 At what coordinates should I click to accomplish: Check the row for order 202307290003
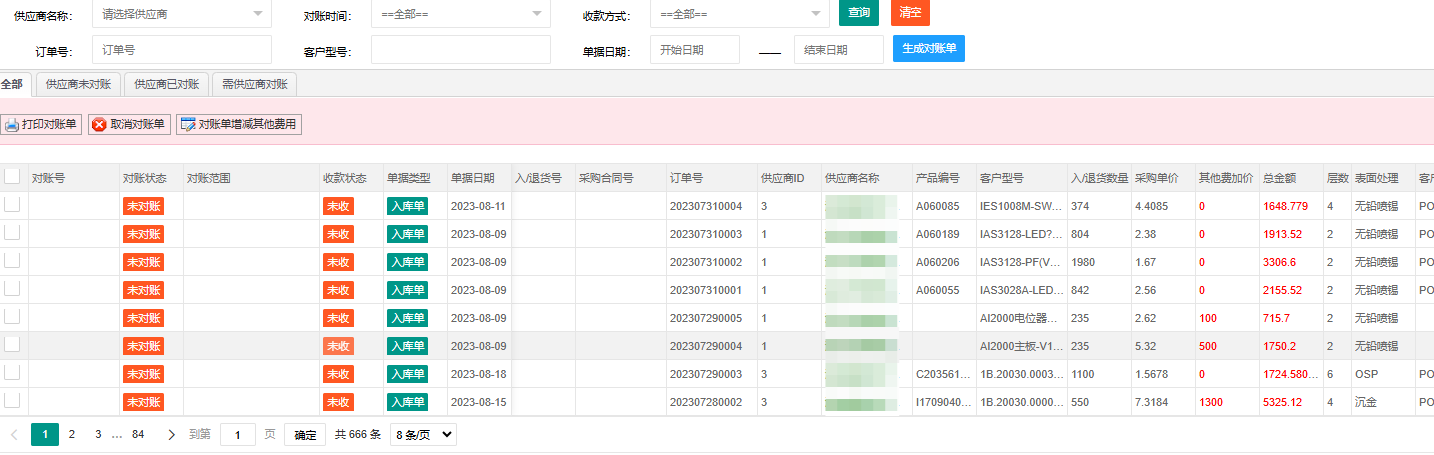(x=12, y=372)
